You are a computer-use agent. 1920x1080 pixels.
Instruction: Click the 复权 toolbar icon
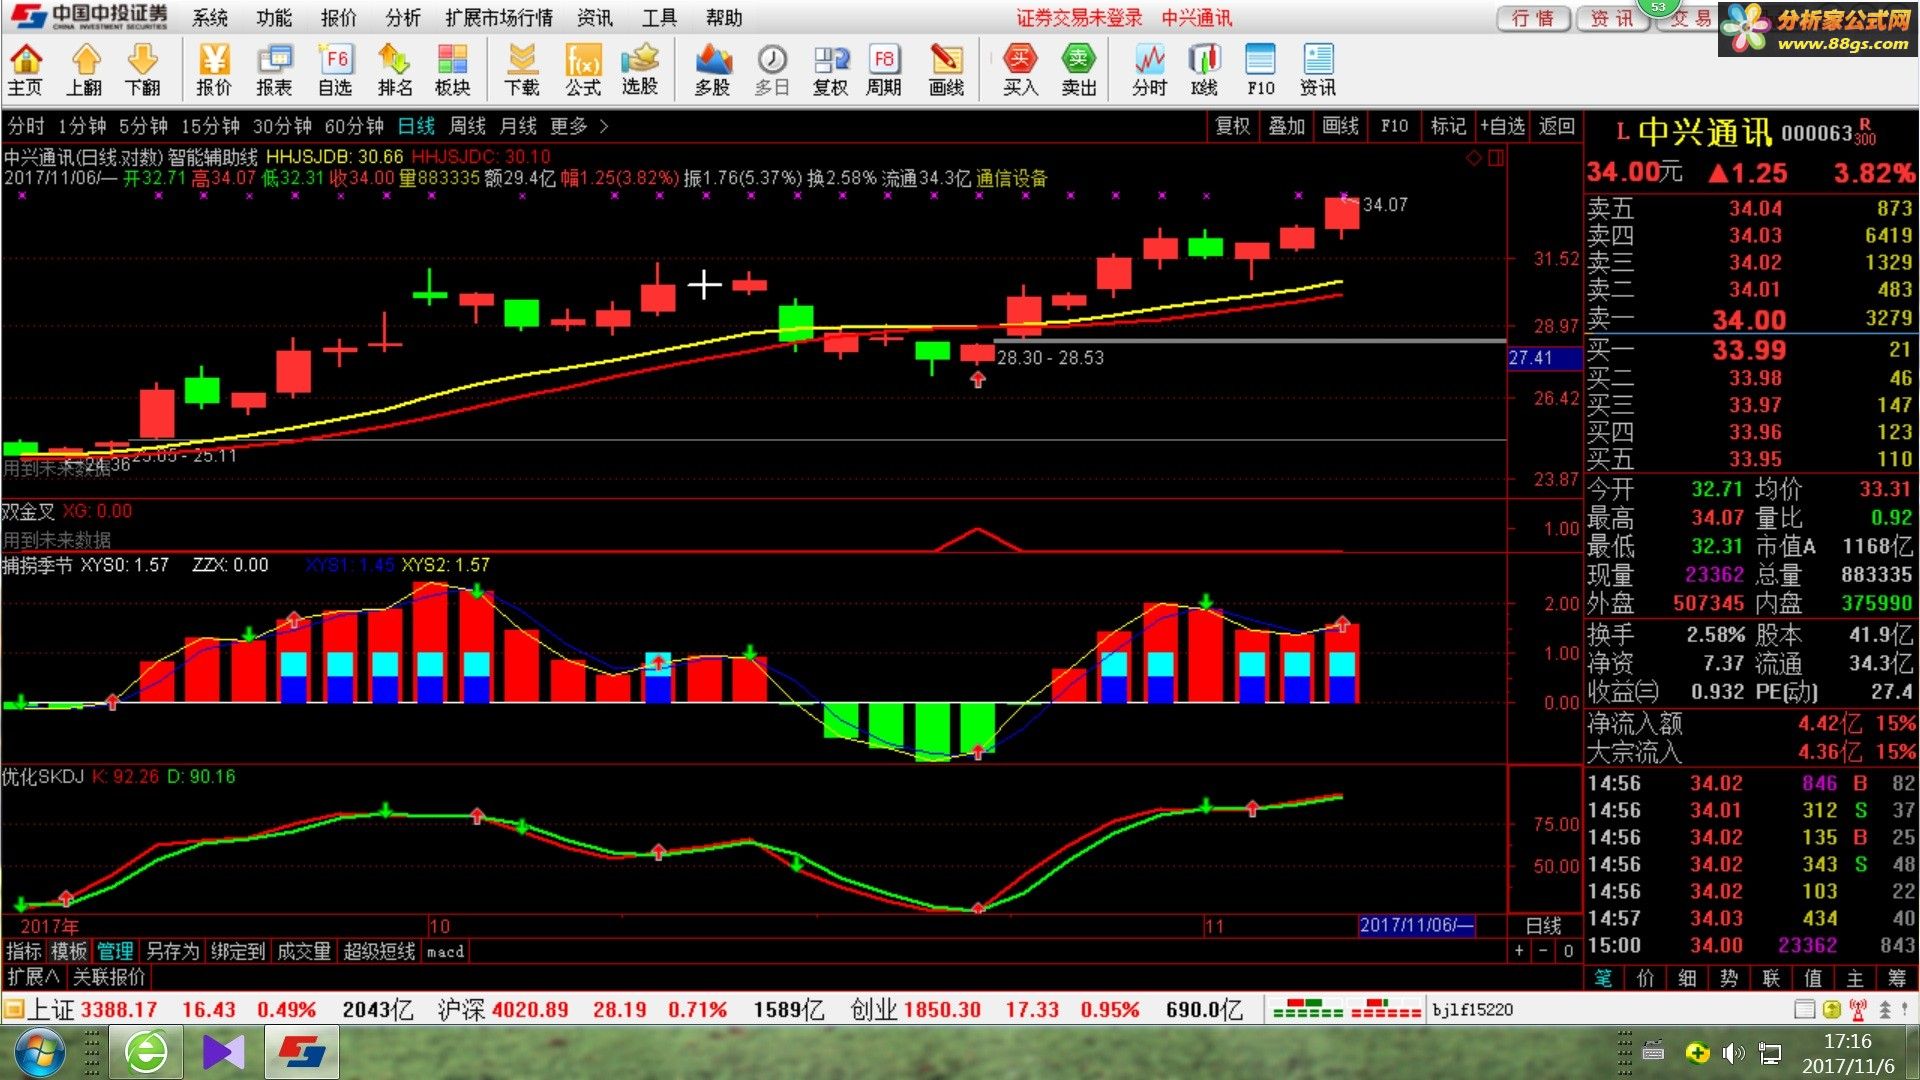(x=830, y=71)
